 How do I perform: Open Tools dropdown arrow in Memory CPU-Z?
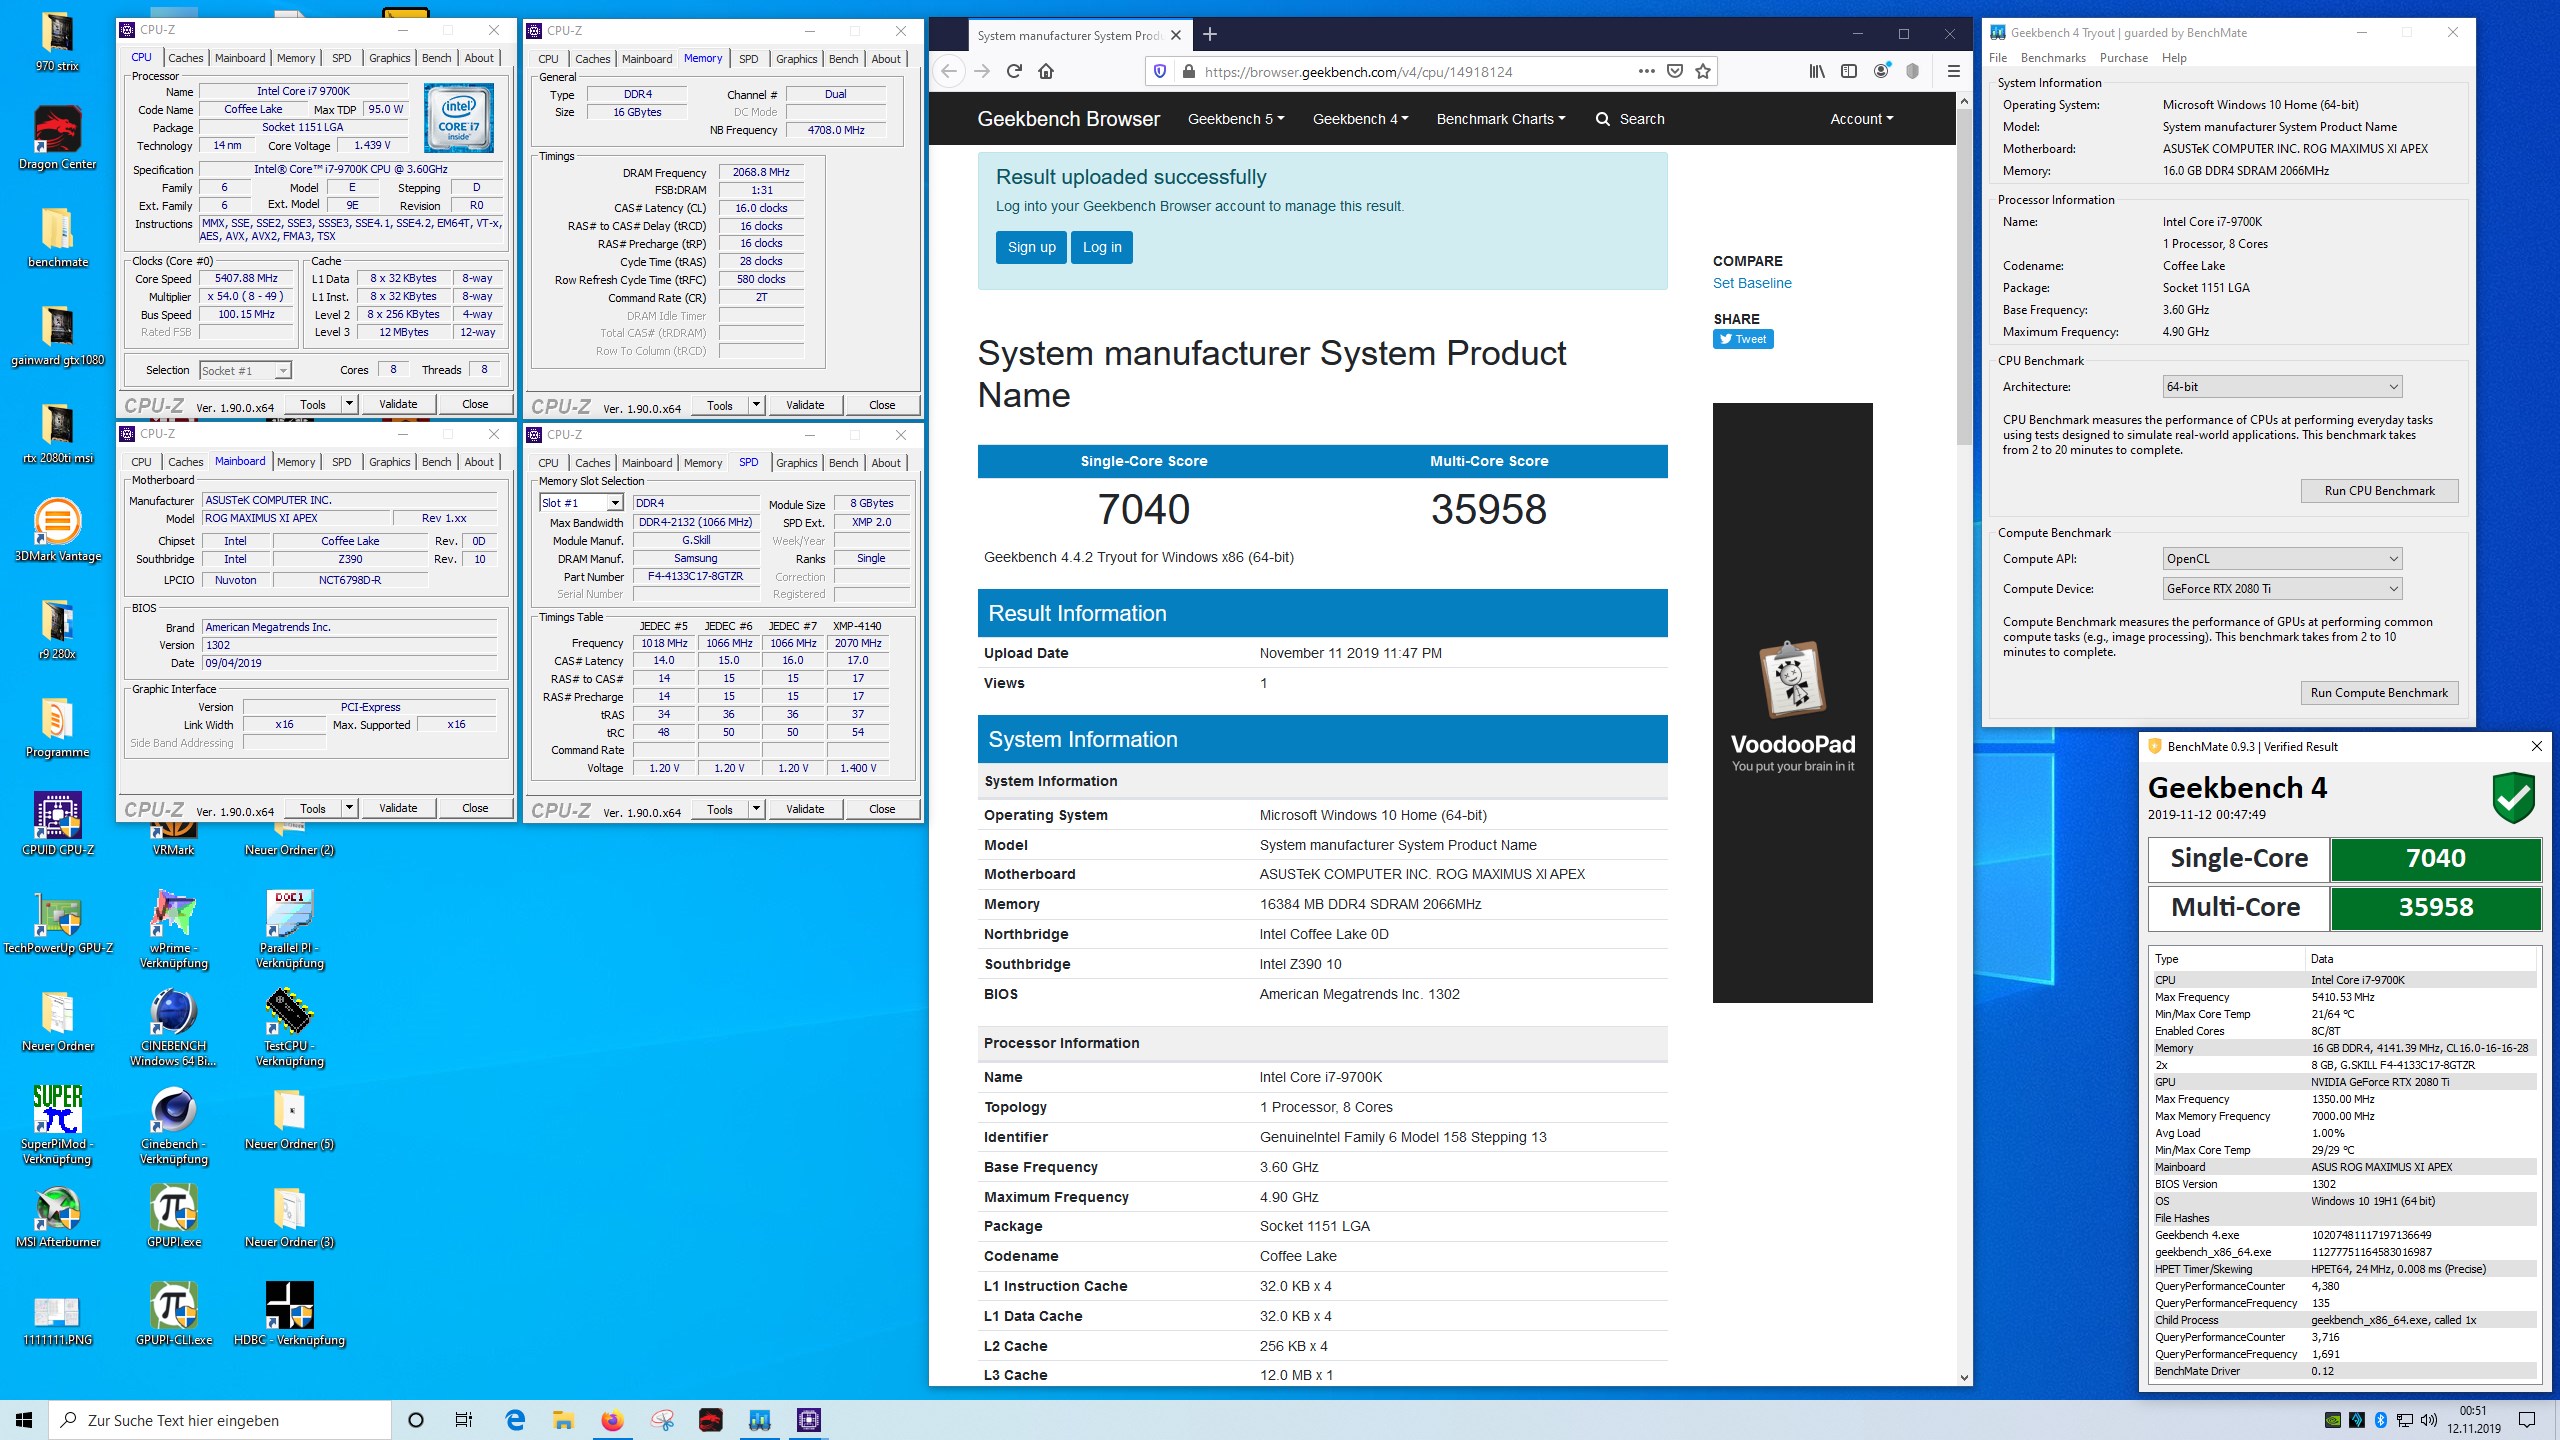(x=756, y=405)
